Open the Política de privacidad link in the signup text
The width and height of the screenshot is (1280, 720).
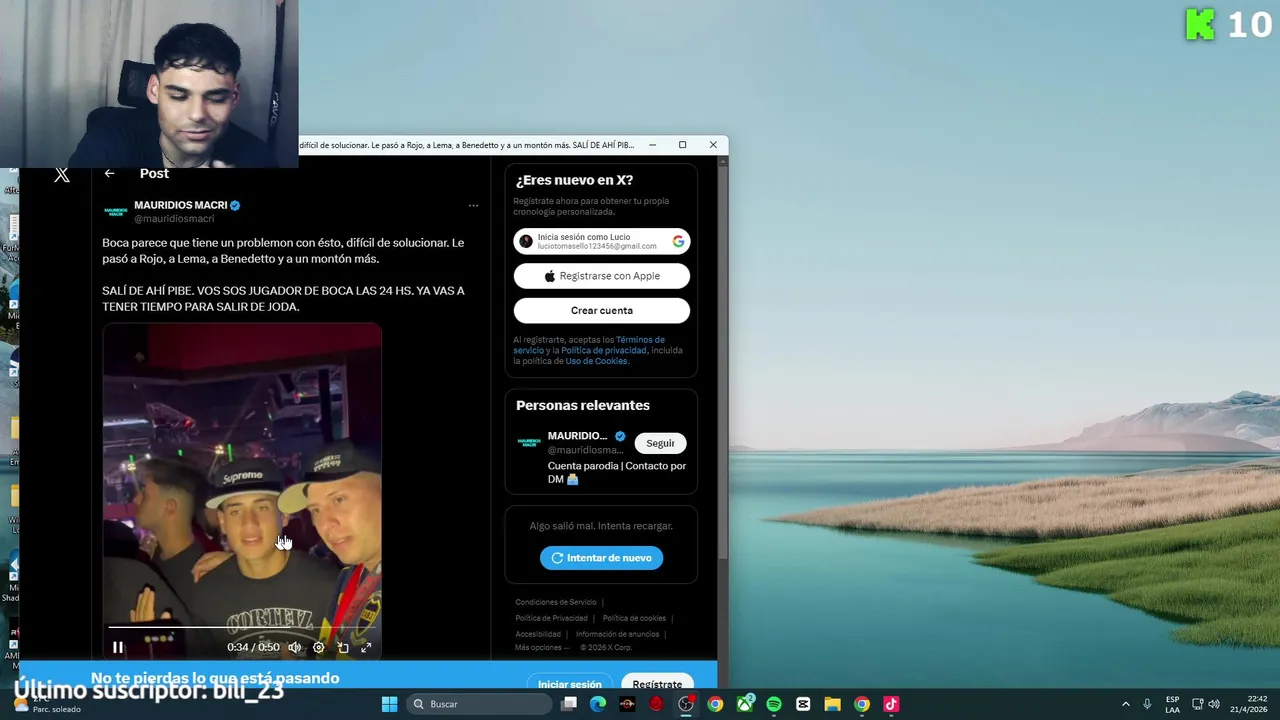click(603, 350)
